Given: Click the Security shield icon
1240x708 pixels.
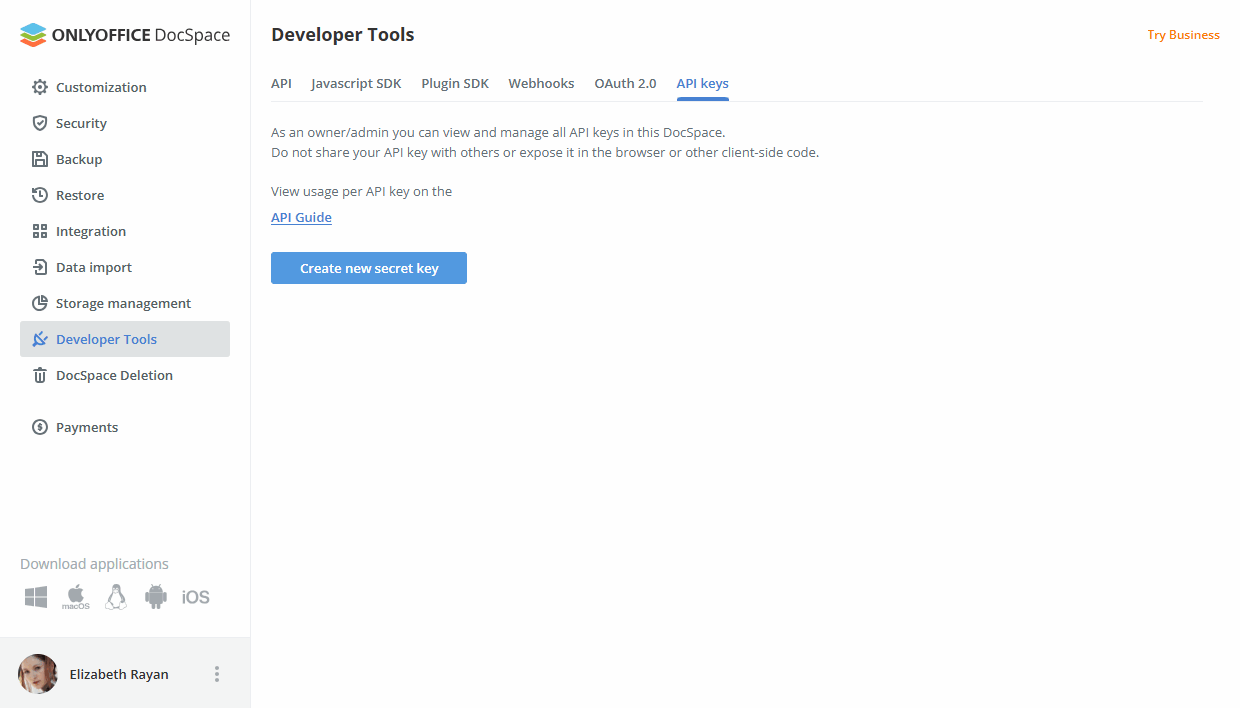Looking at the screenshot, I should (40, 123).
